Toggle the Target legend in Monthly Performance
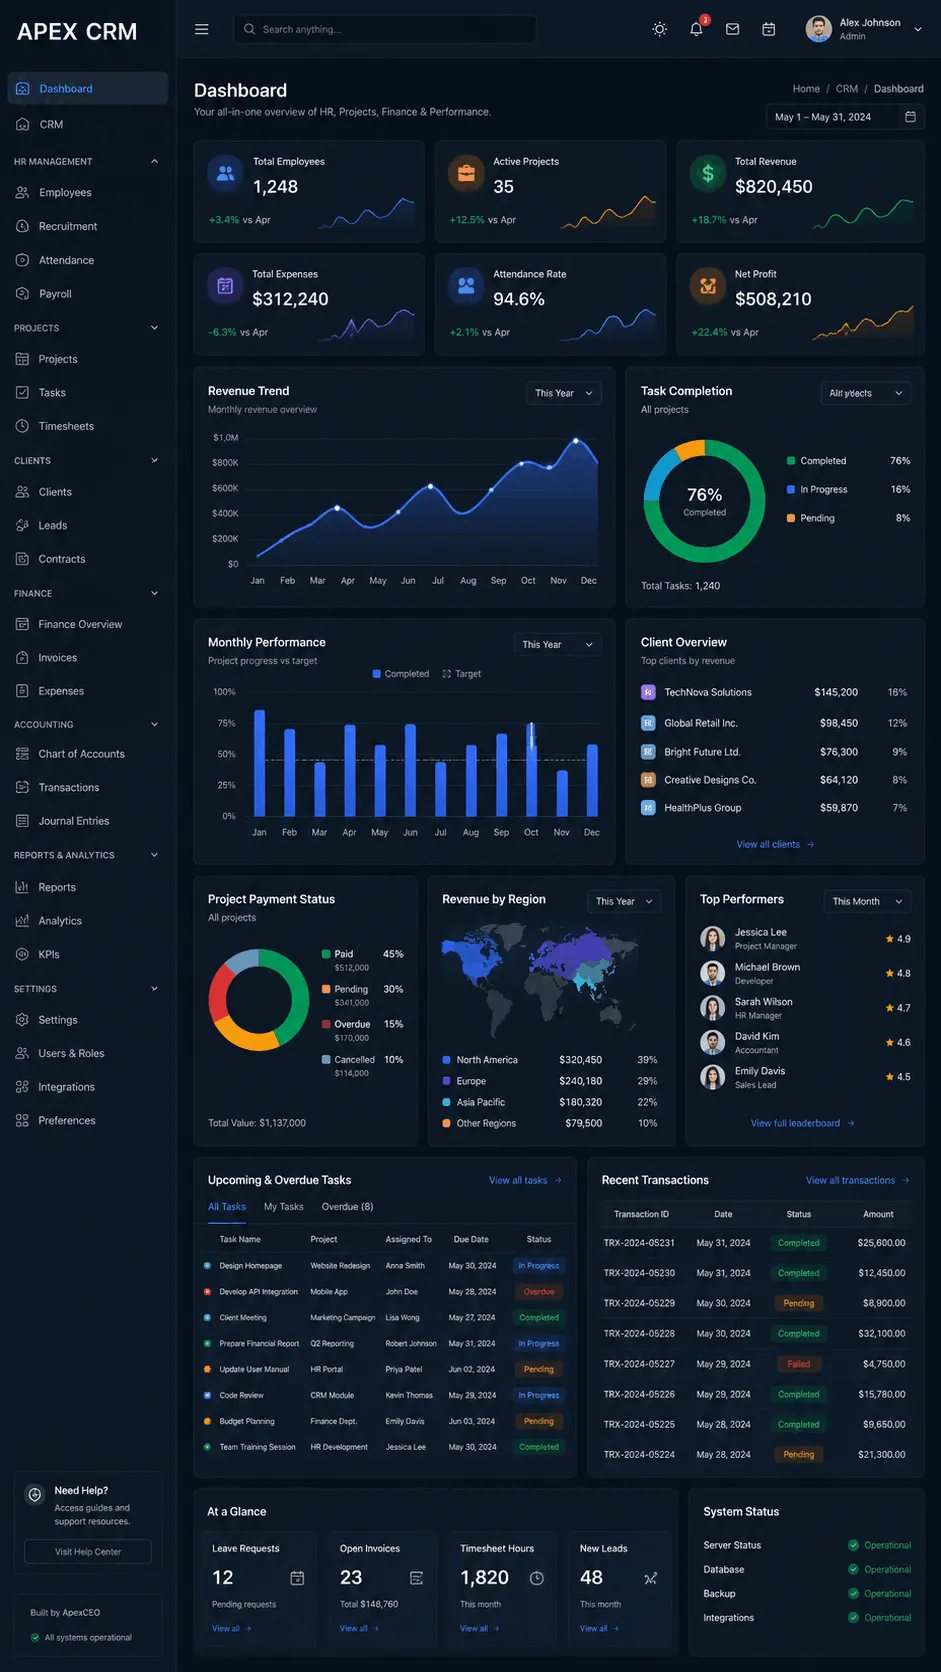 tap(461, 674)
